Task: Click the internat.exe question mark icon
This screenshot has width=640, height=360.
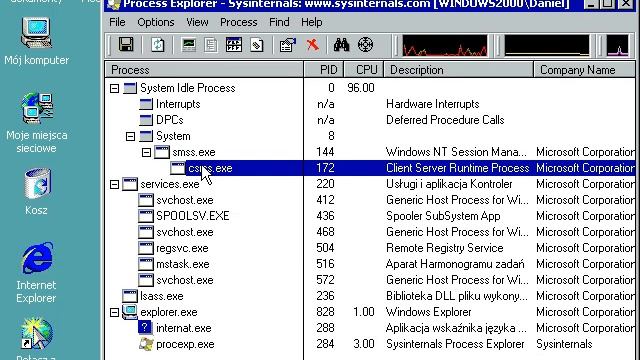Action: (x=145, y=328)
